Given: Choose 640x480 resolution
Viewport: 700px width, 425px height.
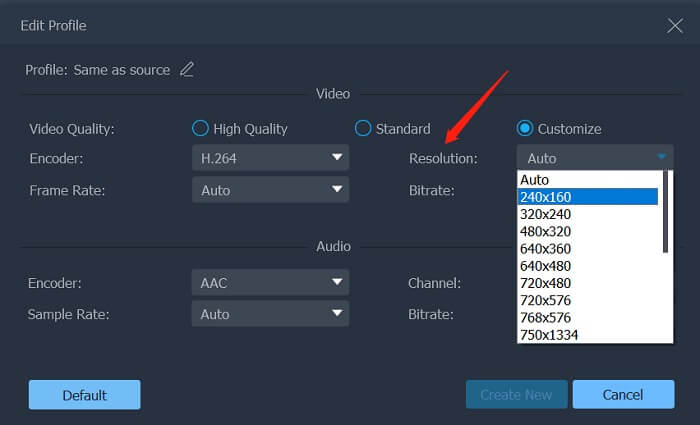Looking at the screenshot, I should click(588, 266).
